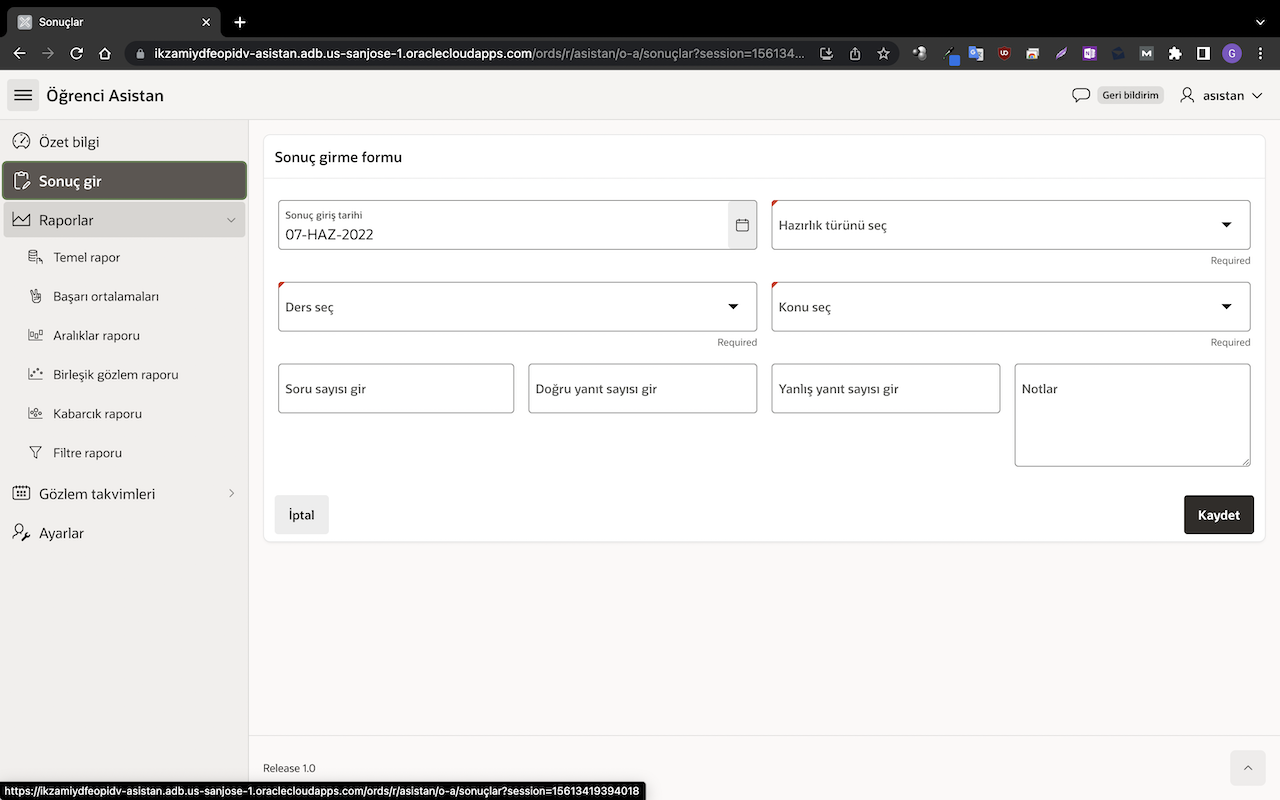Screen dimensions: 1280x800
Task: Open the Ders seç dropdown
Action: (x=516, y=307)
